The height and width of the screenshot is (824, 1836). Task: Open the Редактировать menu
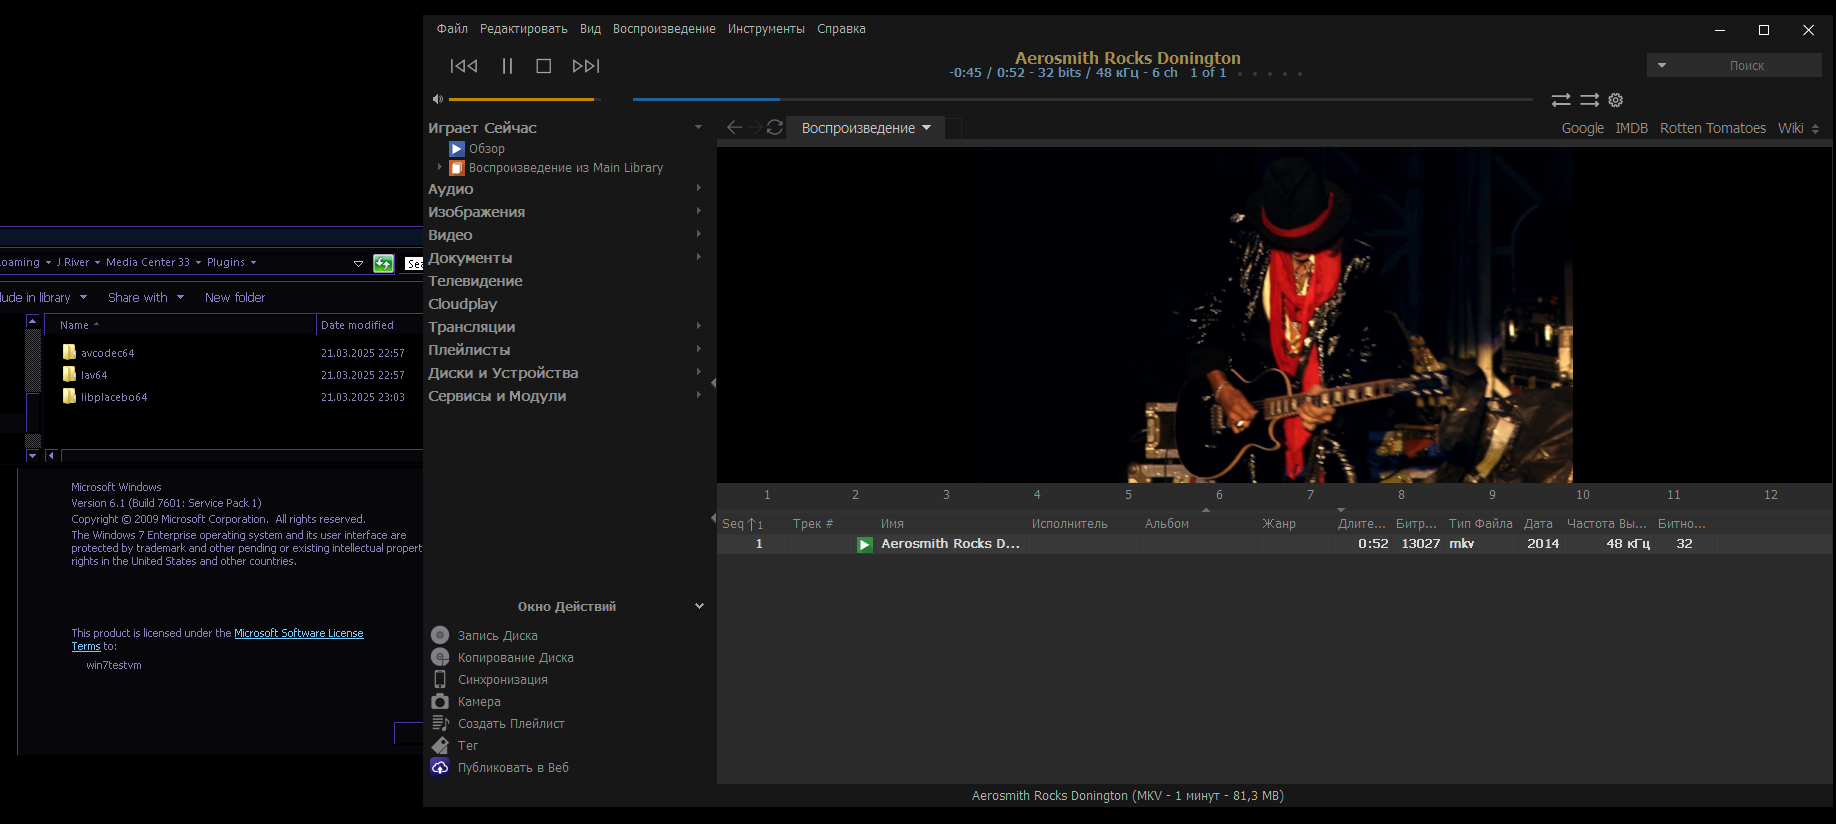tap(524, 29)
